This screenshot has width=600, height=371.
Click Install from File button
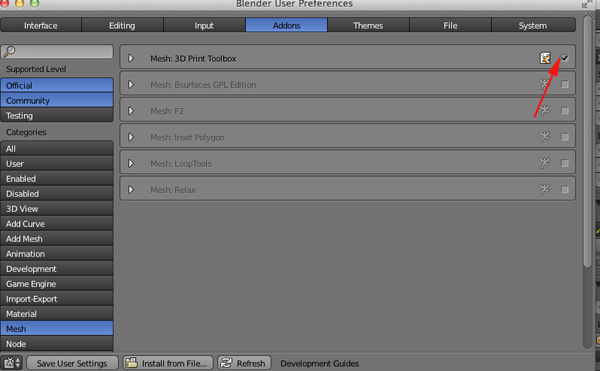pos(168,363)
